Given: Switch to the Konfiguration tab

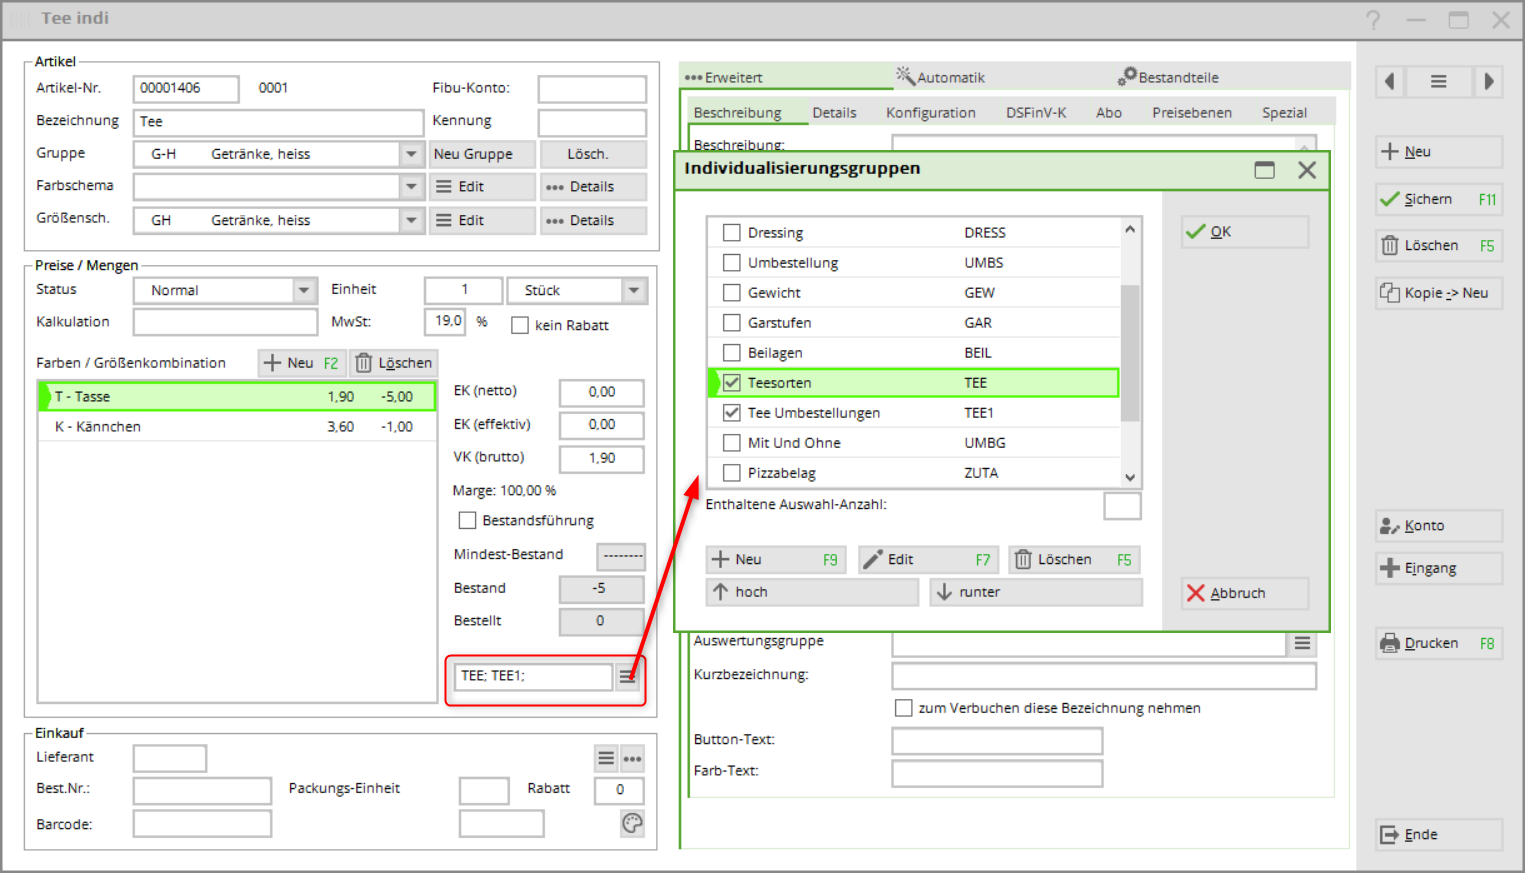Looking at the screenshot, I should click(930, 113).
